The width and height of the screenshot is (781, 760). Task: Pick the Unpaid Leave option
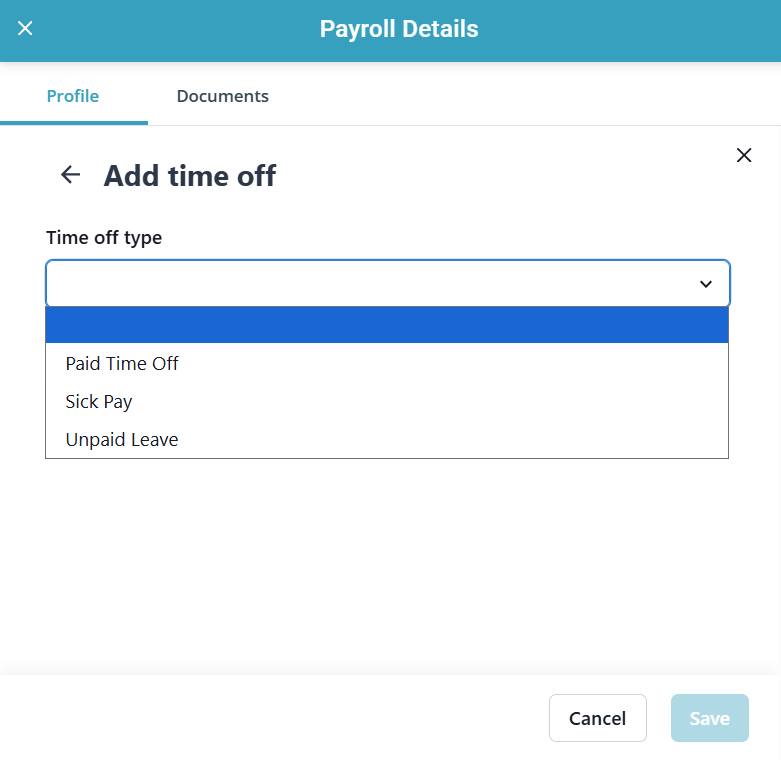pyautogui.click(x=122, y=439)
